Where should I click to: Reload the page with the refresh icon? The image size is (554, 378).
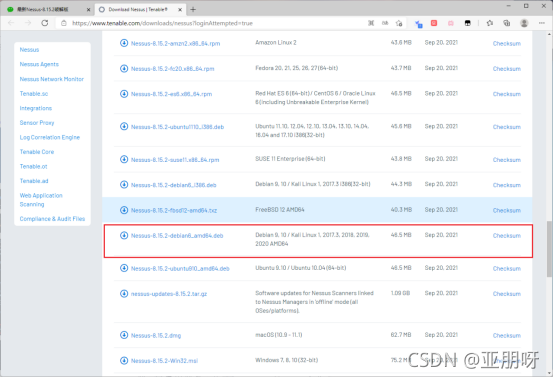(45, 23)
